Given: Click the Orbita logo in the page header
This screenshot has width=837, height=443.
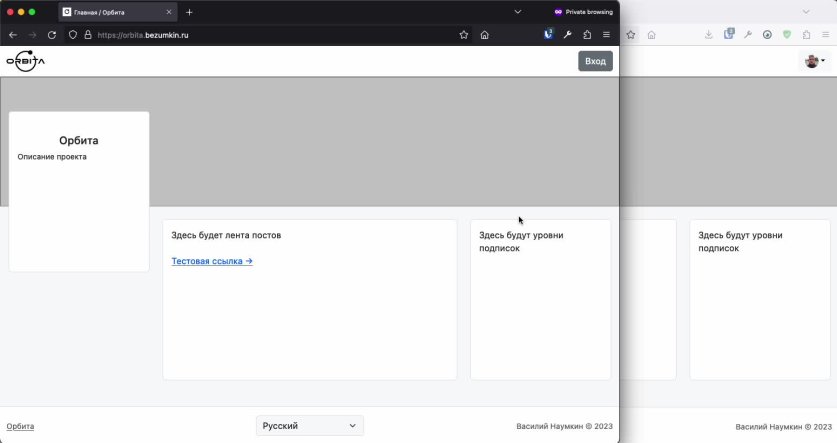Looking at the screenshot, I should pyautogui.click(x=26, y=61).
